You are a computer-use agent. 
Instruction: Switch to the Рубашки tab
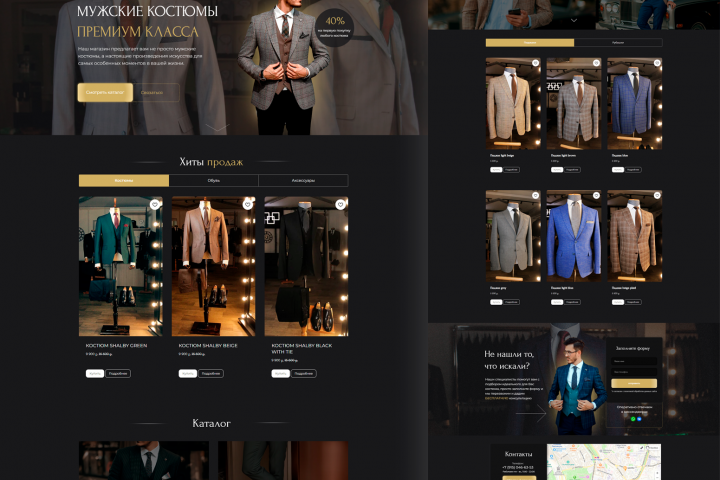coord(618,43)
